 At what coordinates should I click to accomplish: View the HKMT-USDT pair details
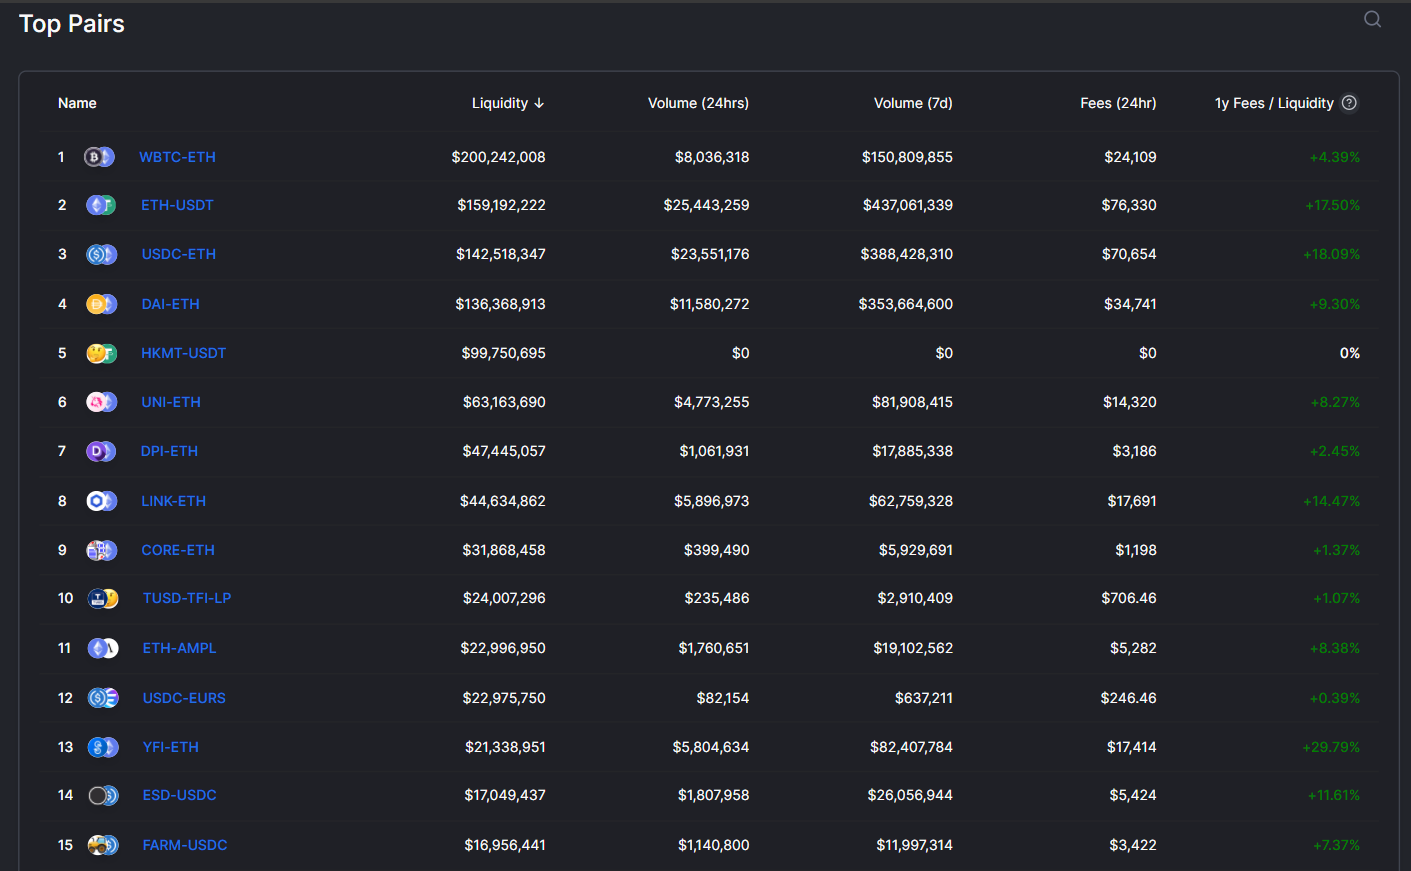tap(184, 353)
